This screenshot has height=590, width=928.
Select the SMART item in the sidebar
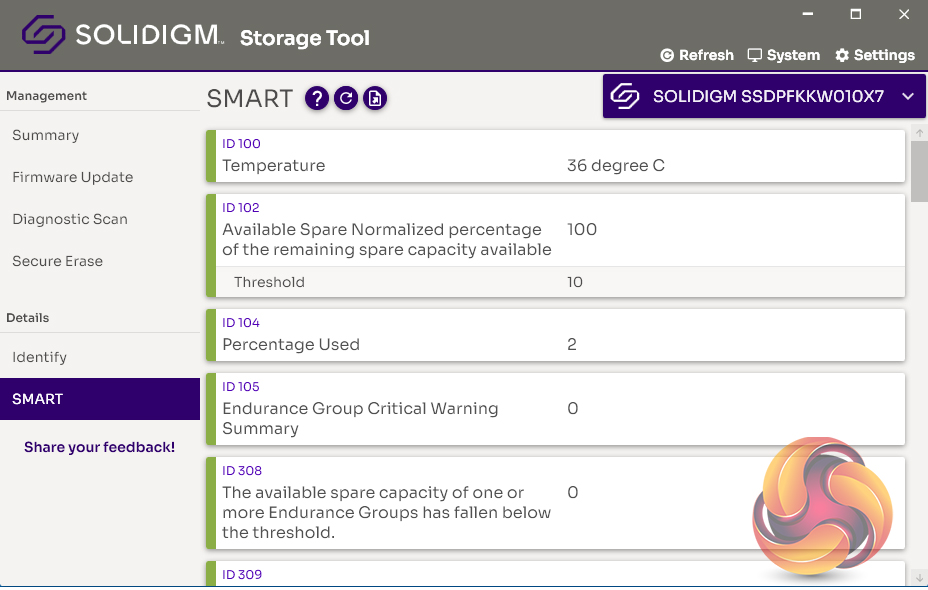(38, 399)
